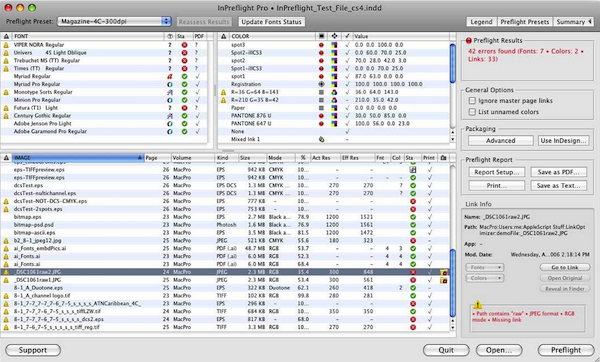Click green status icon of bitmap.eps row
This screenshot has height=362, width=600.
click(413, 217)
